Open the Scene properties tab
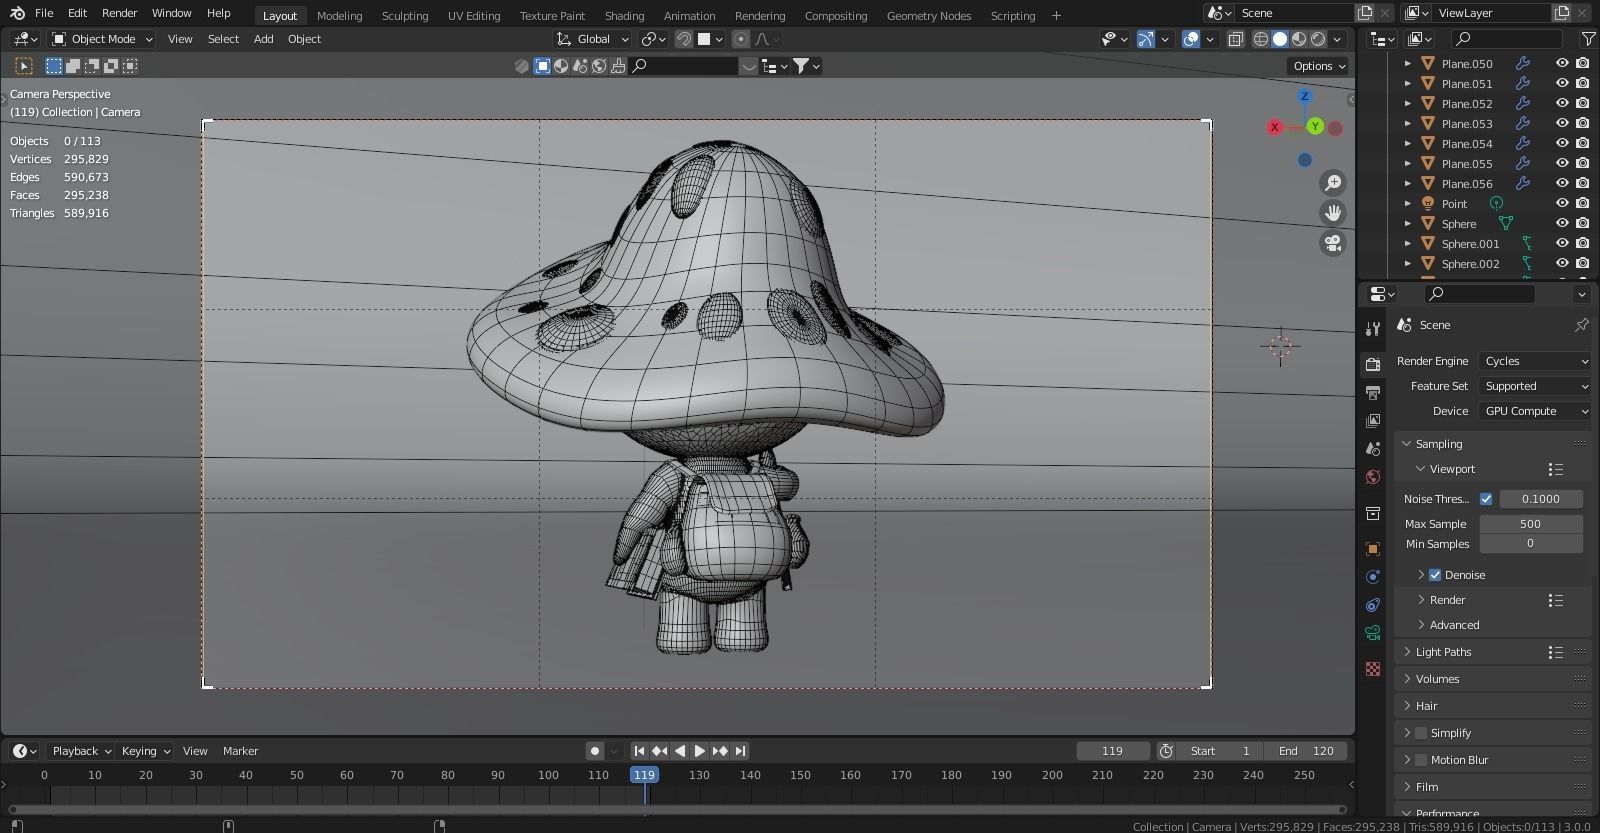The height and width of the screenshot is (833, 1600). click(1373, 449)
